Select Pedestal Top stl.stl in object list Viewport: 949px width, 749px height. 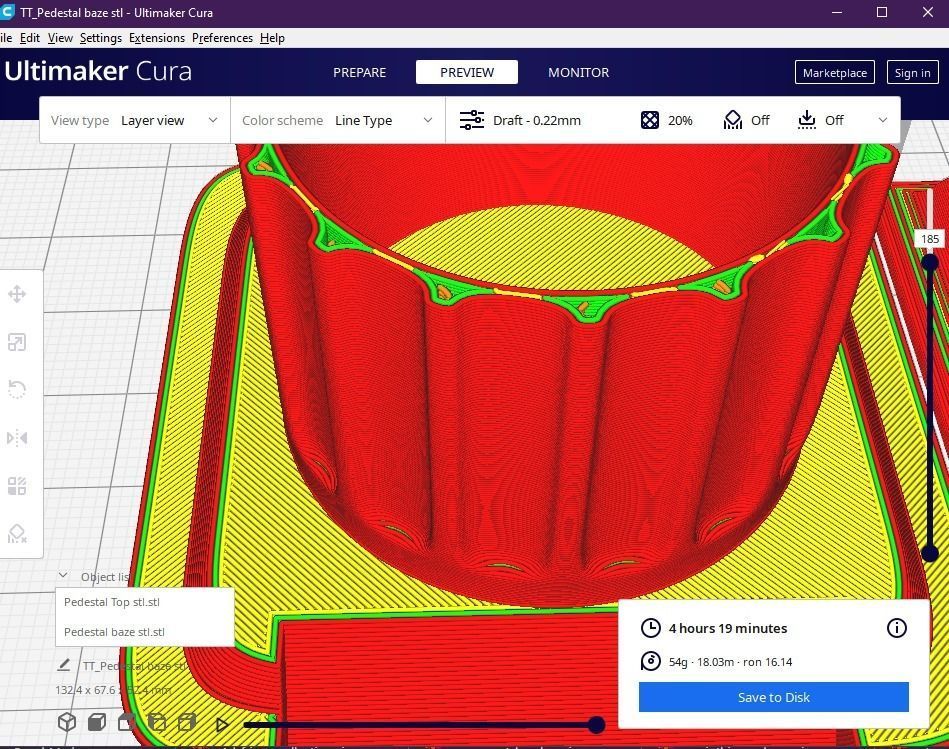coord(145,602)
